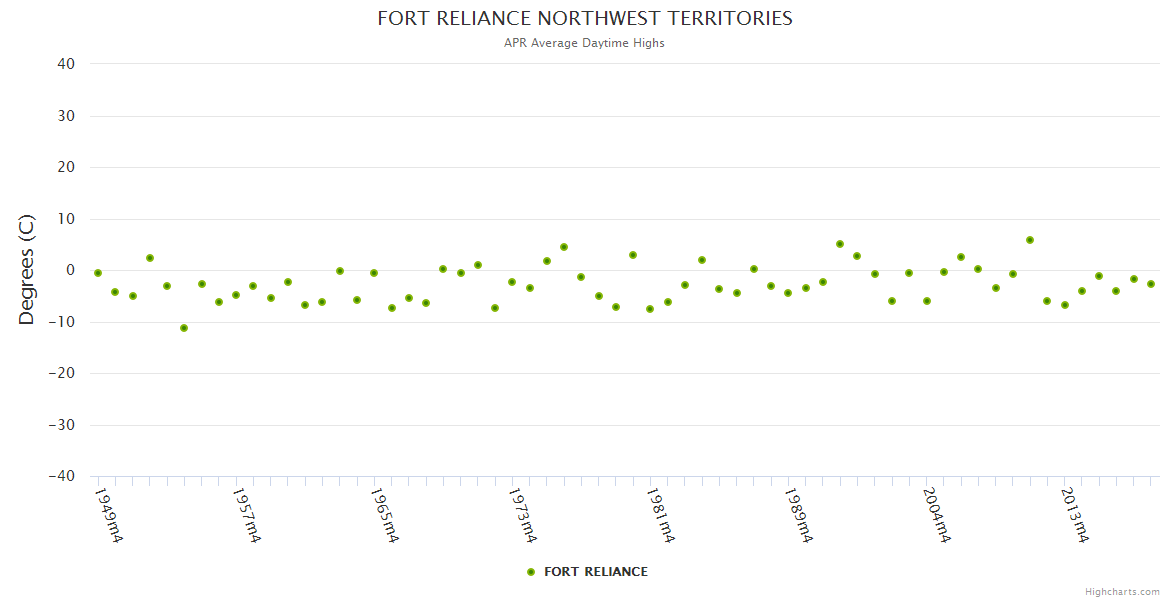Click the 40 label on the y-axis
Viewport: 1170px width, 600px height.
click(x=66, y=64)
